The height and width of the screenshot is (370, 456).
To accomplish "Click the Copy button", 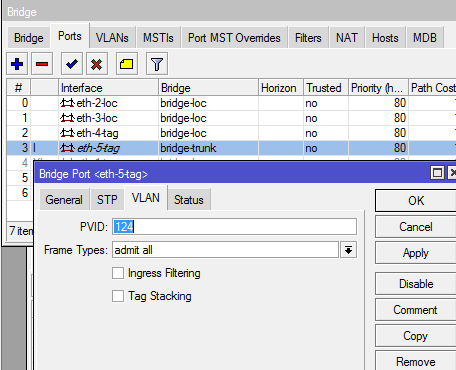I will tap(416, 336).
